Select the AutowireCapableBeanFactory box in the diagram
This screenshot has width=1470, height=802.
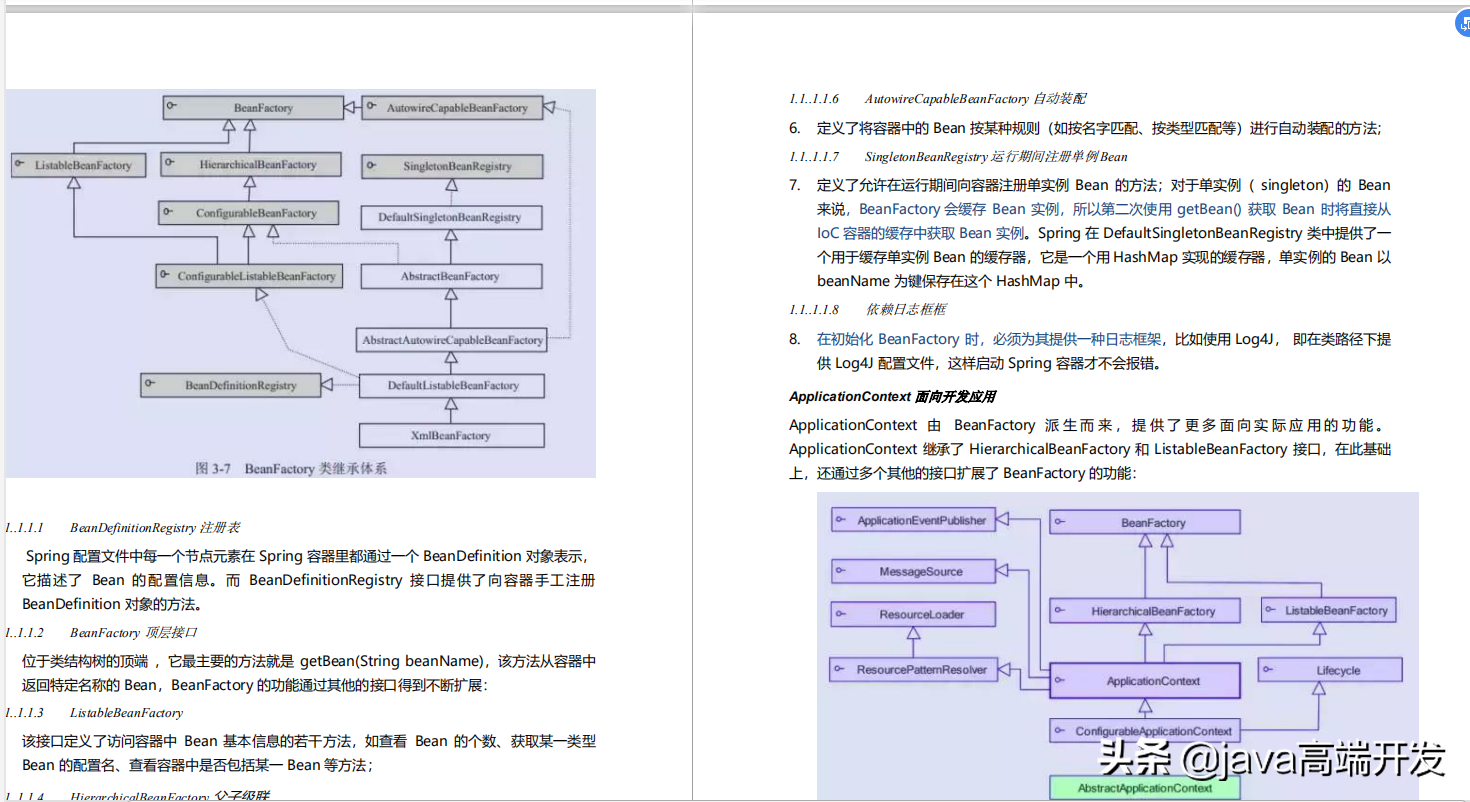(x=451, y=107)
